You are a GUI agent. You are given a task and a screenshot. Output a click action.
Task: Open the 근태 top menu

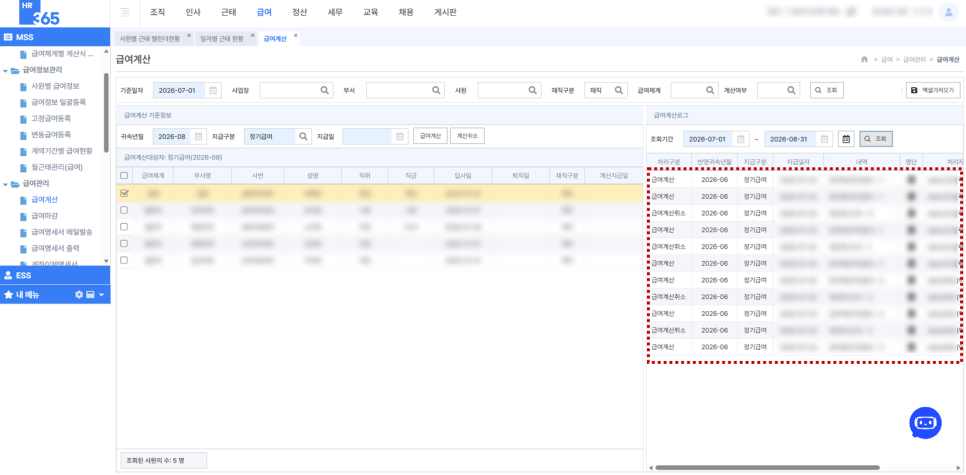click(x=229, y=12)
